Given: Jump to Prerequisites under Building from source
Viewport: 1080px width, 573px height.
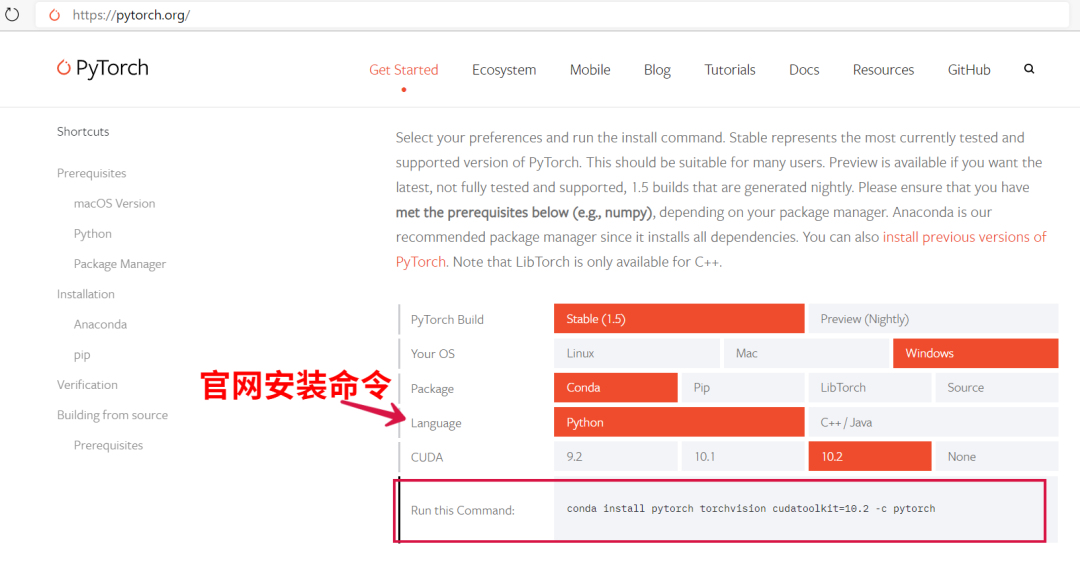Looking at the screenshot, I should point(108,446).
